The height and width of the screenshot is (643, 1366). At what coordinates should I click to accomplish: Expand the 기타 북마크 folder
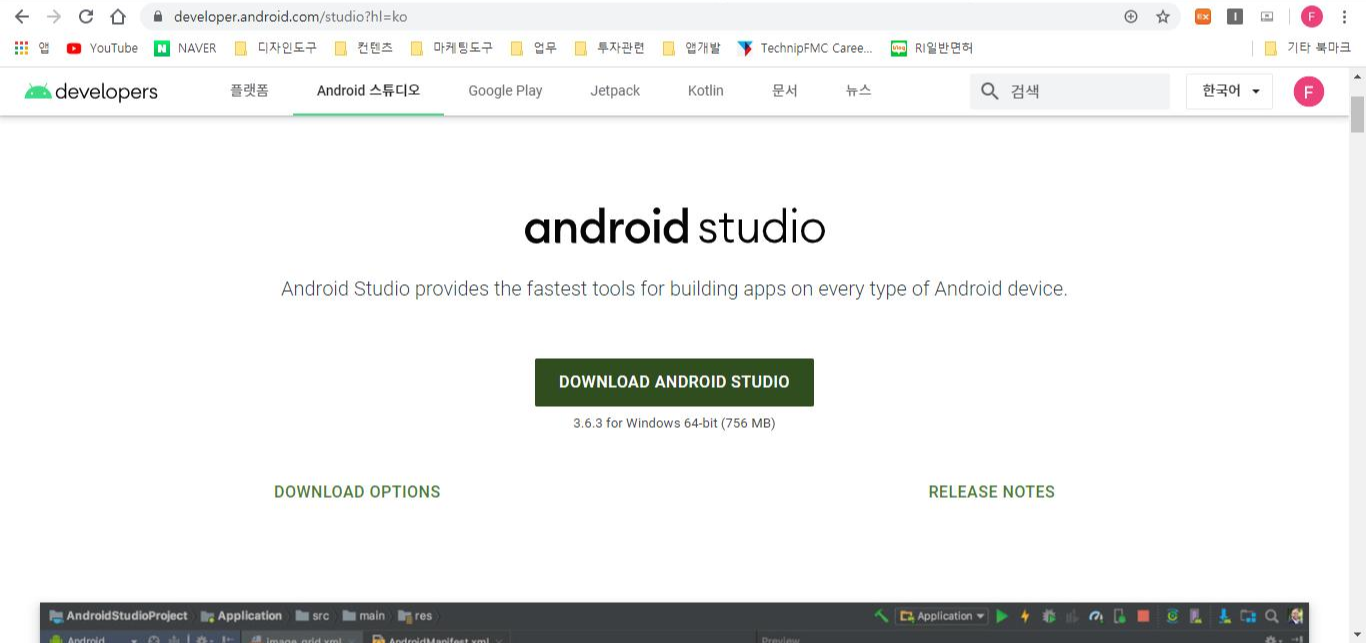coord(1307,47)
